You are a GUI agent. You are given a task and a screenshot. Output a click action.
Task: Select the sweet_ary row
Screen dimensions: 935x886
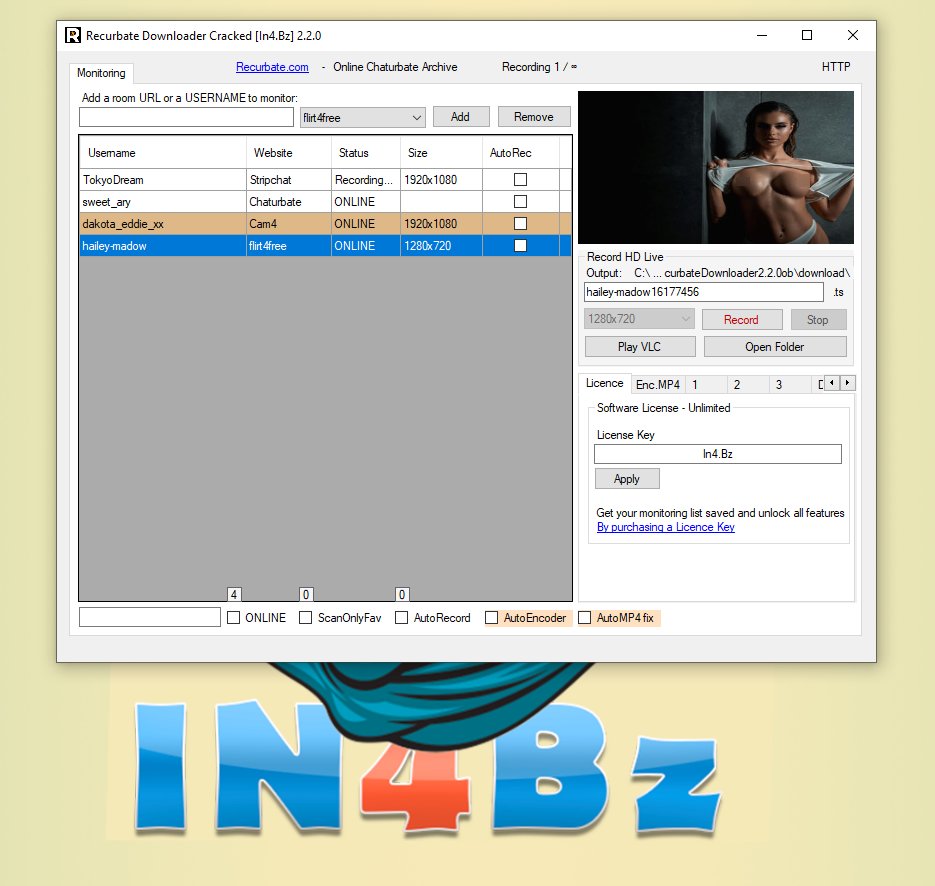[325, 202]
